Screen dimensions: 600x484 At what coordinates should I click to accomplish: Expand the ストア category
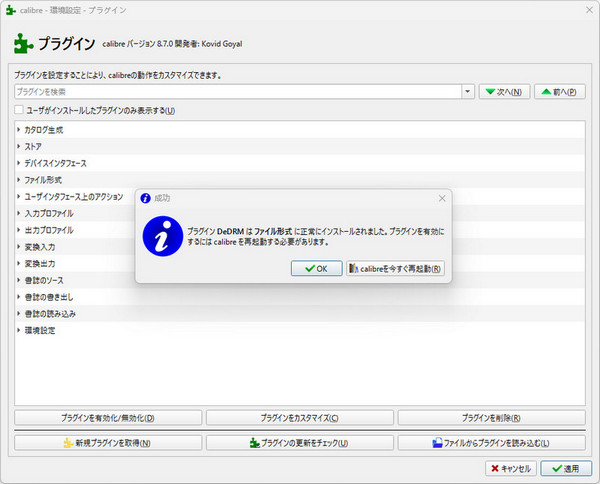18,146
